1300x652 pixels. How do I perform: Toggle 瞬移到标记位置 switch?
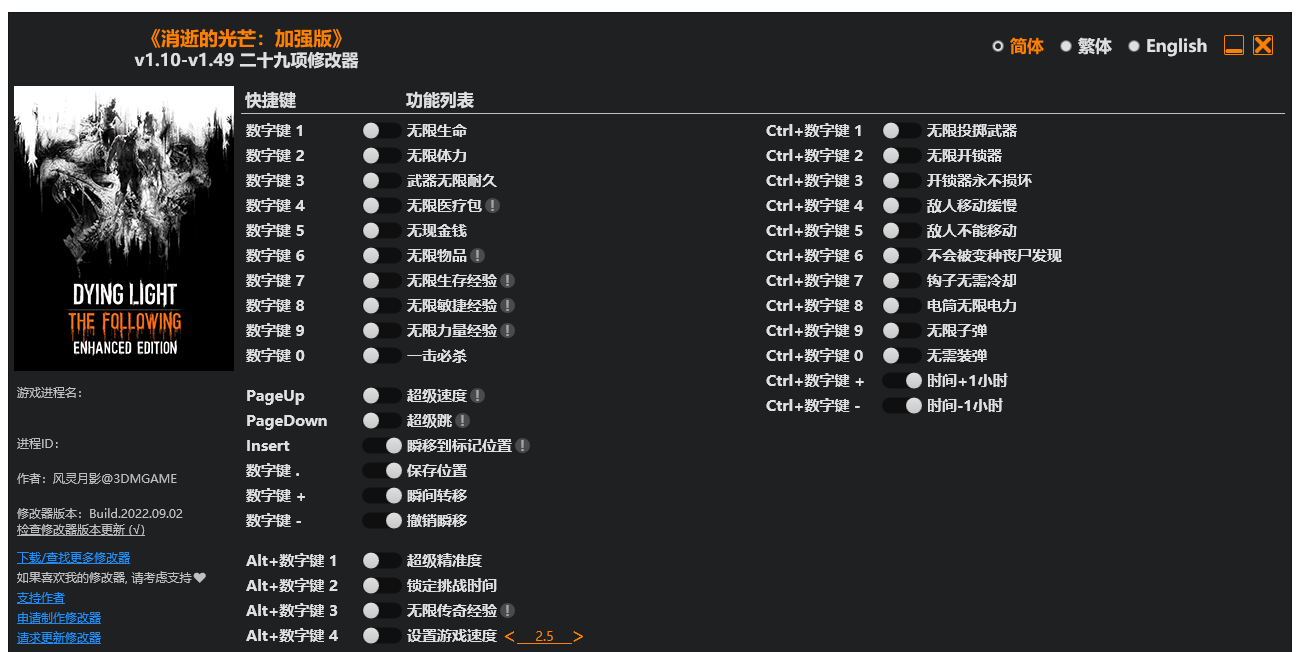[x=381, y=446]
